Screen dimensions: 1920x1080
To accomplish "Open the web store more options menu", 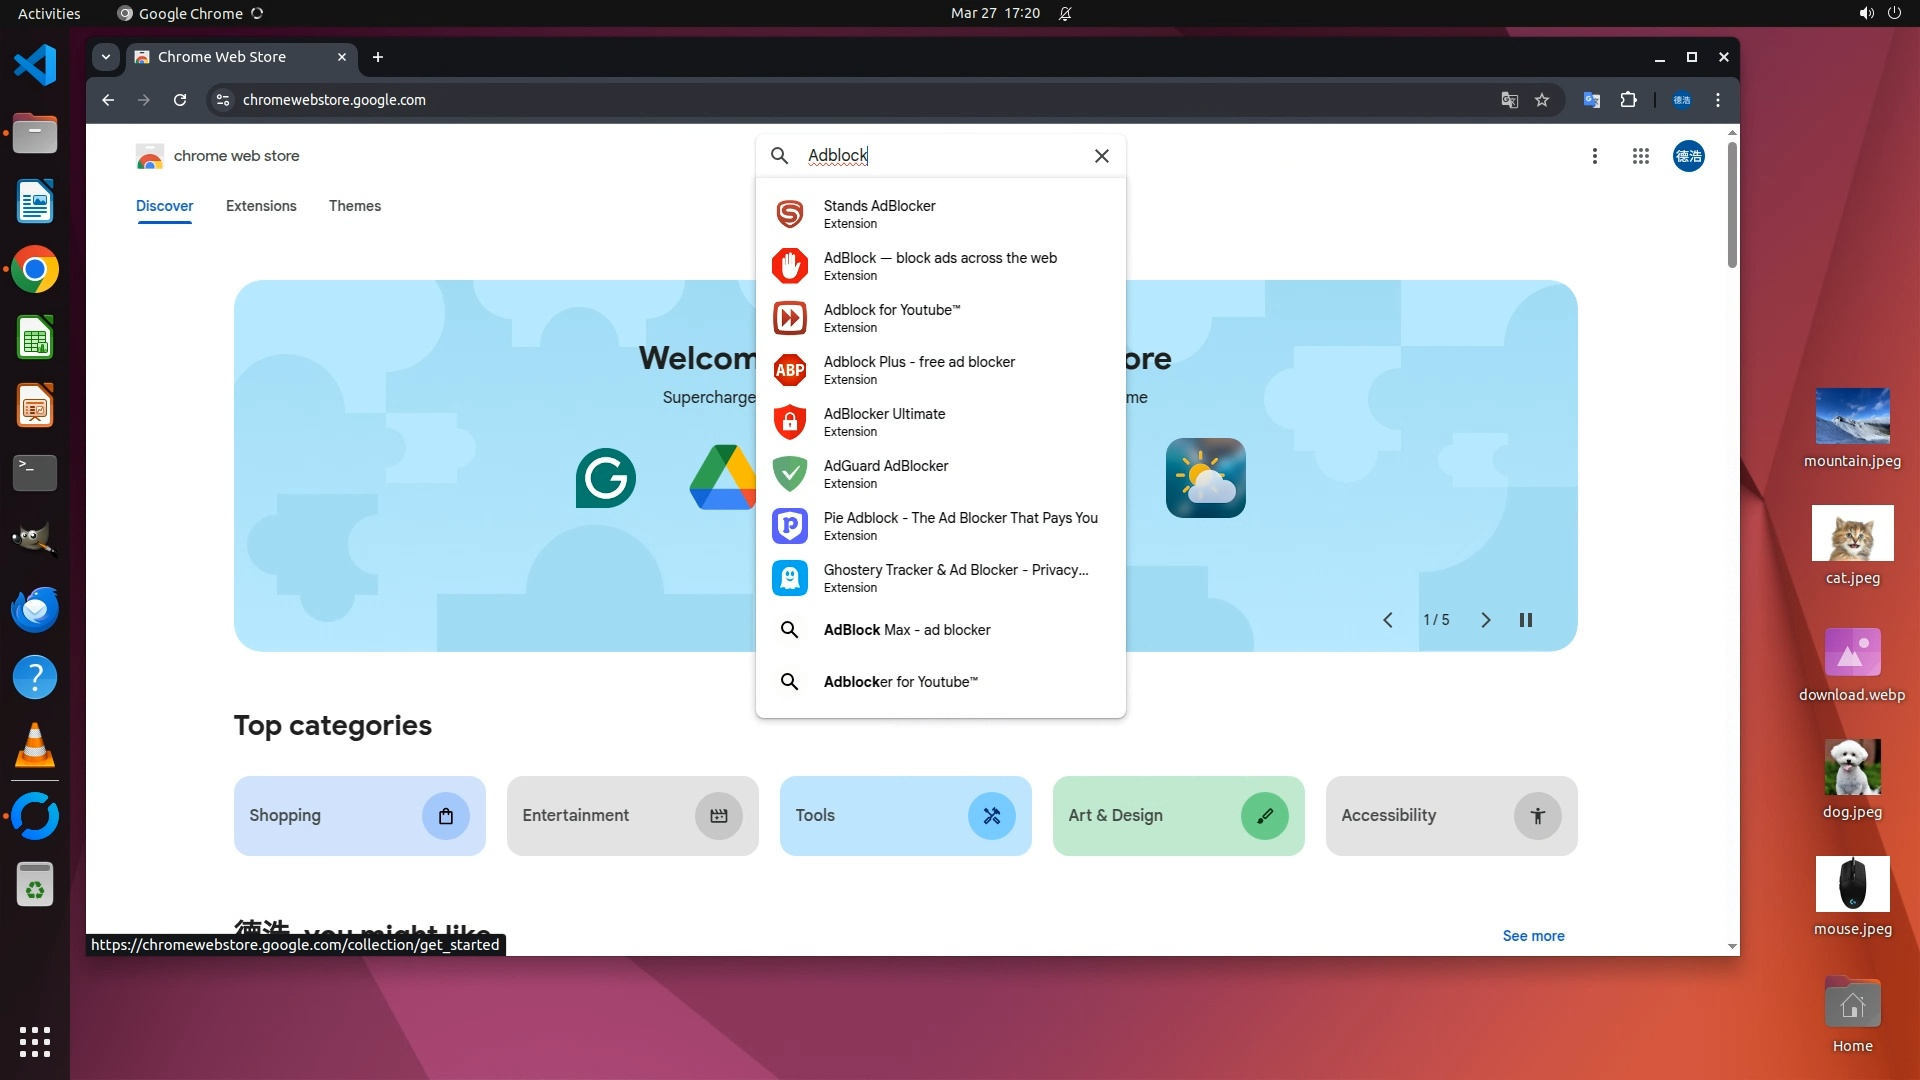I will [x=1595, y=156].
